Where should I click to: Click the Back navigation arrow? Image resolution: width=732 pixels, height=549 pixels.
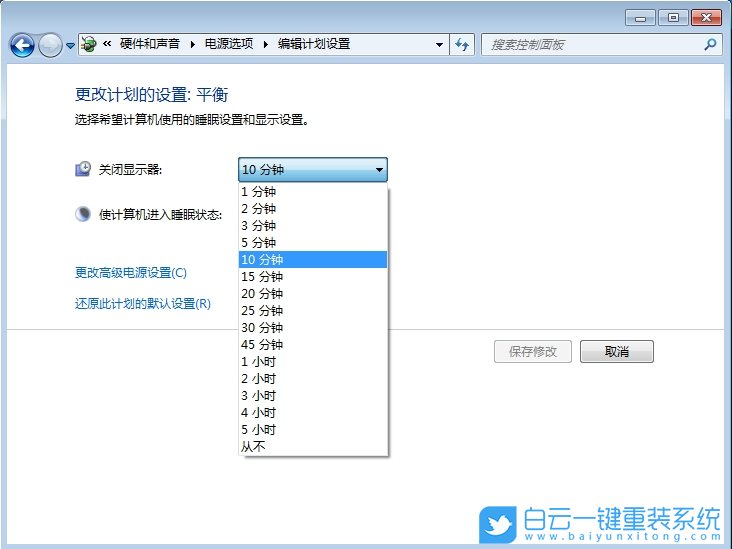(22, 45)
